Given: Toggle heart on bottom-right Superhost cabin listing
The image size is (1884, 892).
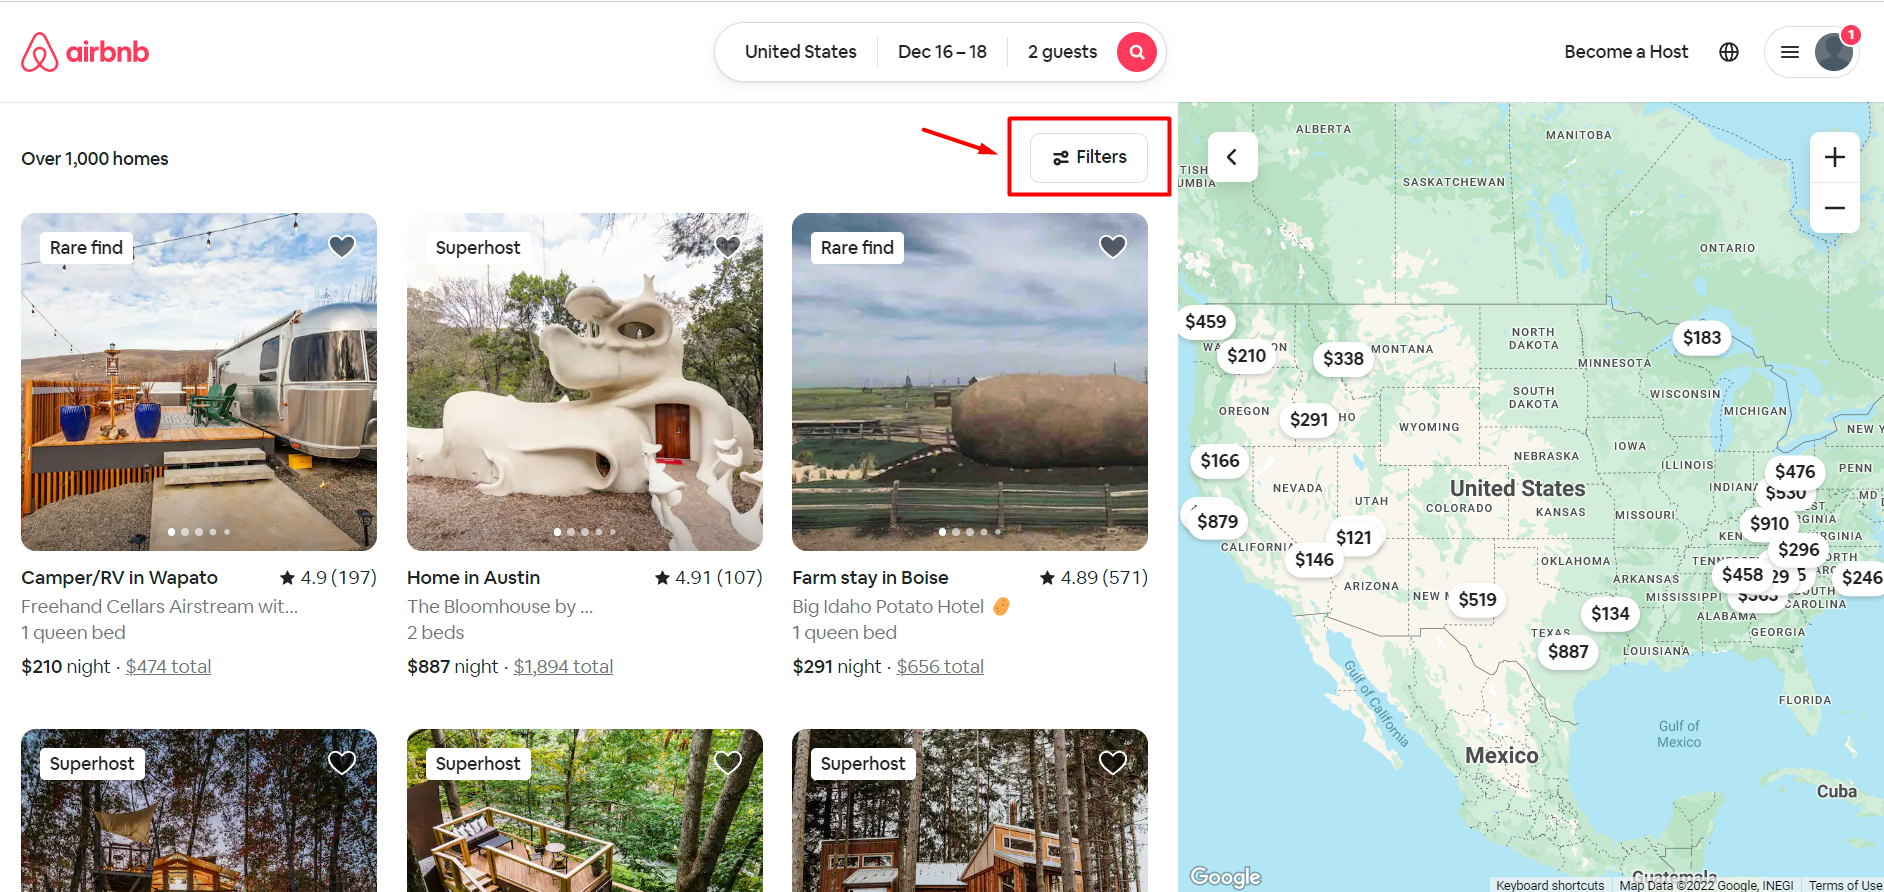Looking at the screenshot, I should [1113, 763].
